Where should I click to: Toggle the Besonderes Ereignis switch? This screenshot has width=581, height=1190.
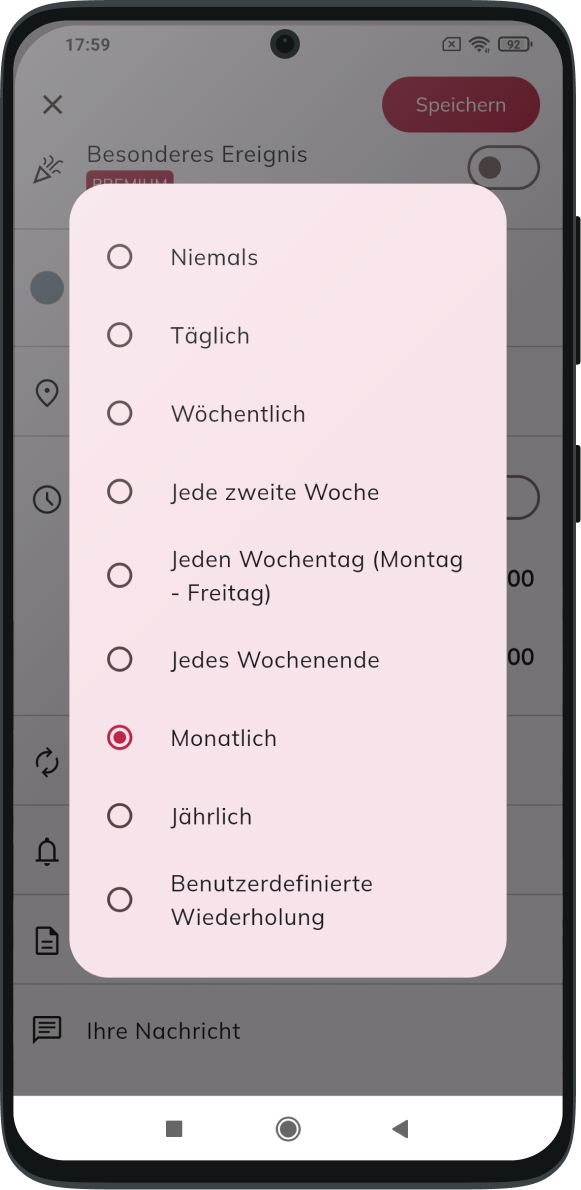503,167
